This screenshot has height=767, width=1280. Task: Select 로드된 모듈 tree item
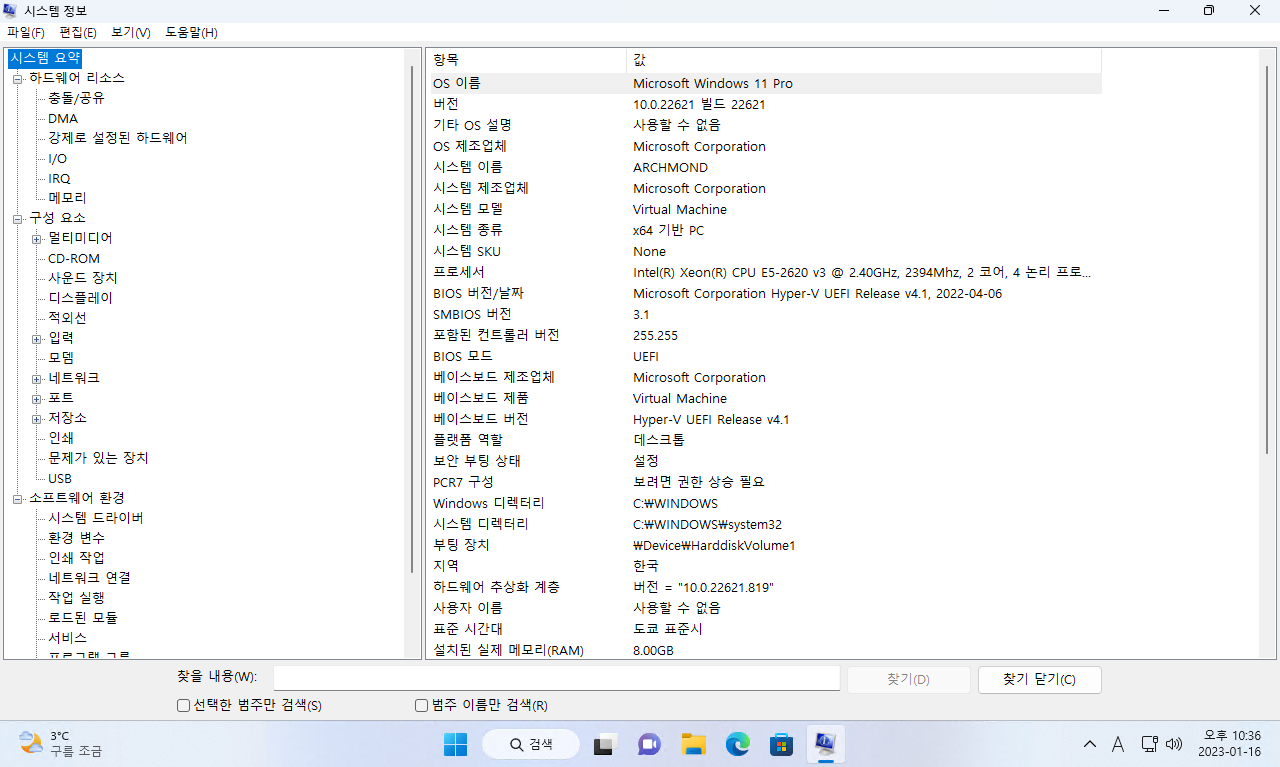(83, 618)
